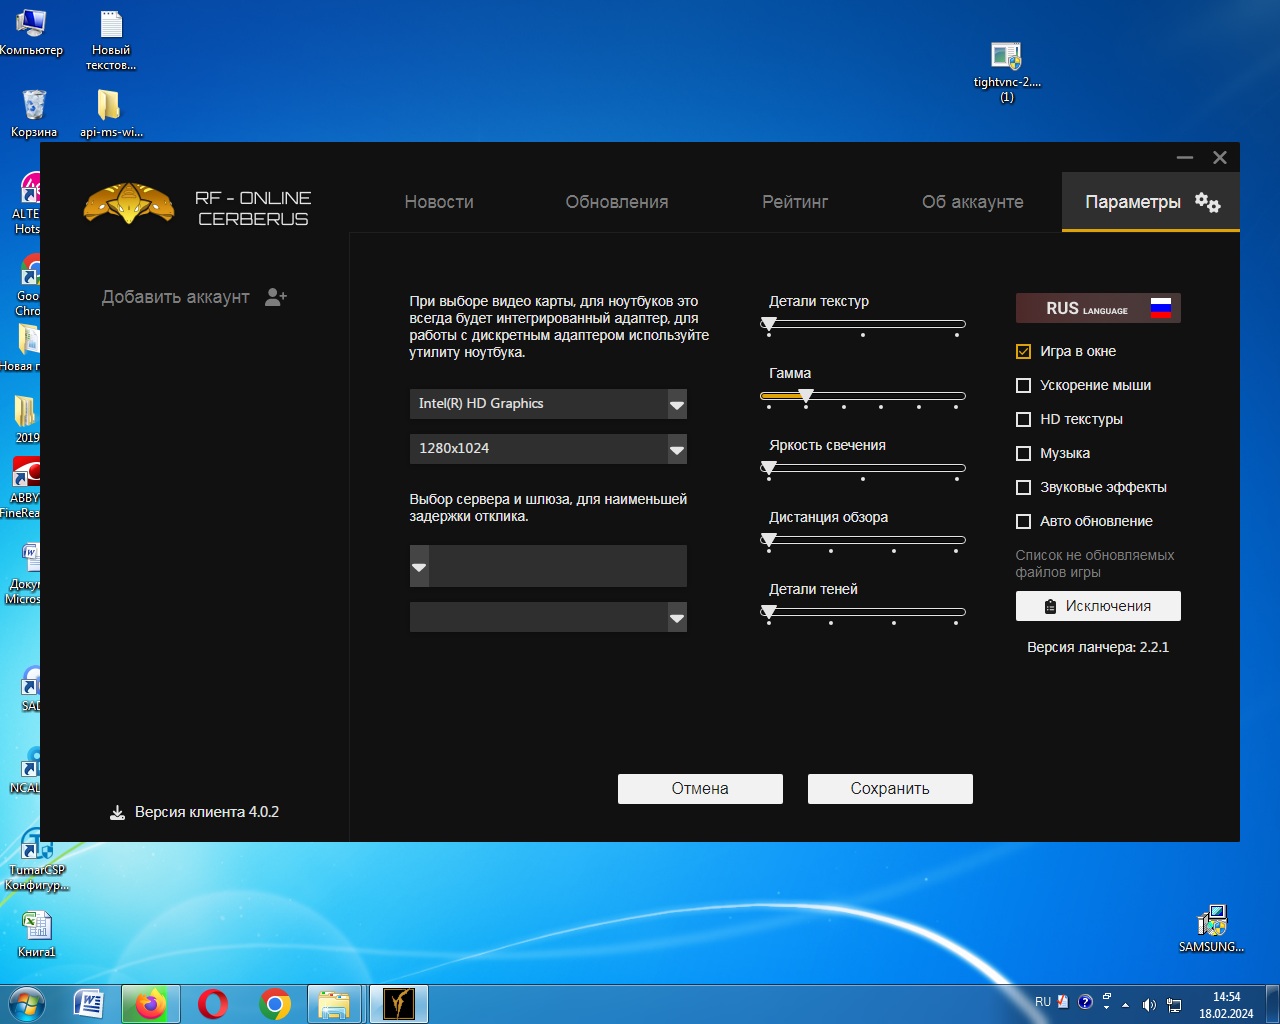This screenshot has width=1280, height=1024.
Task: Click the Дистанция обзора slider handle
Action: pos(768,540)
